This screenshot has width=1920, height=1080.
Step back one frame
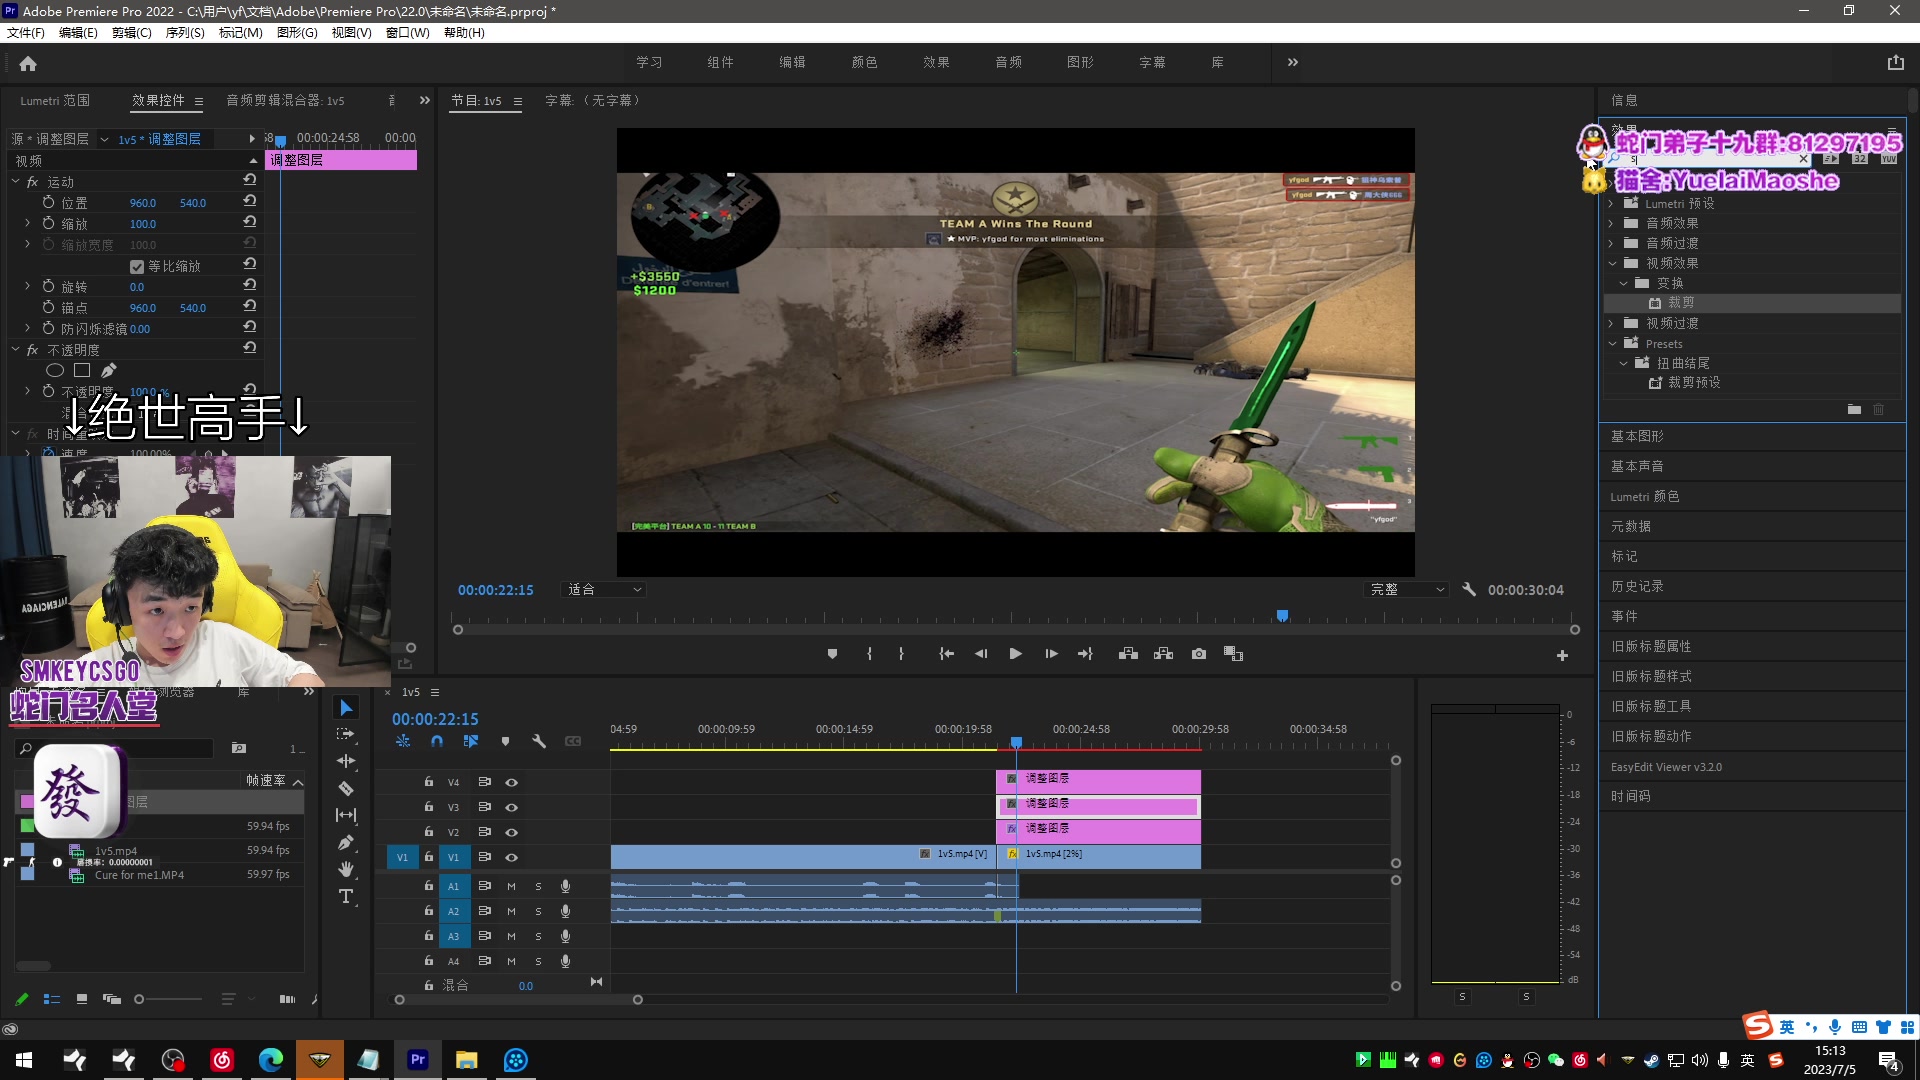[x=981, y=654]
